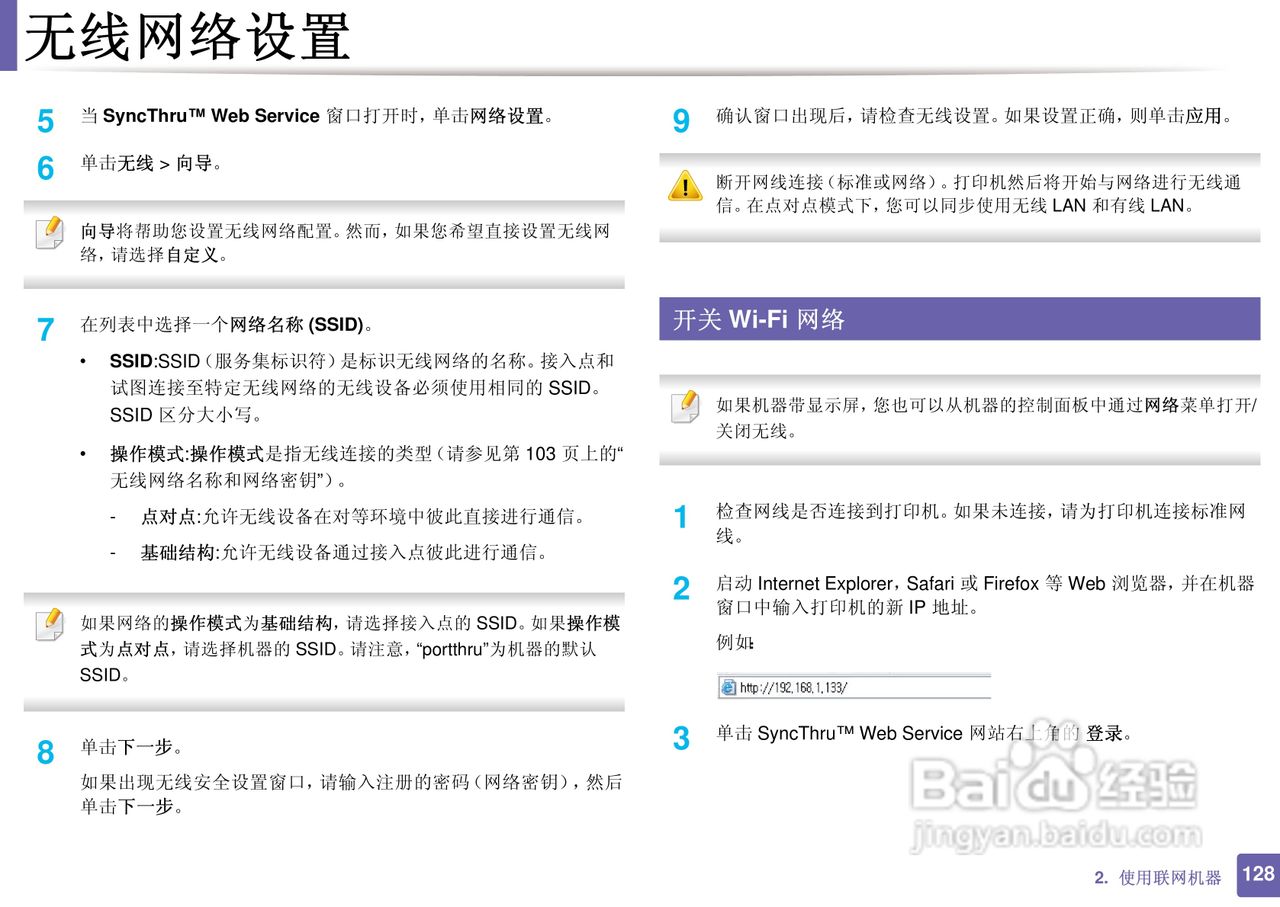
Task: Click the line 基础结构:允许无线设备通过接入点
Action: [x=344, y=552]
